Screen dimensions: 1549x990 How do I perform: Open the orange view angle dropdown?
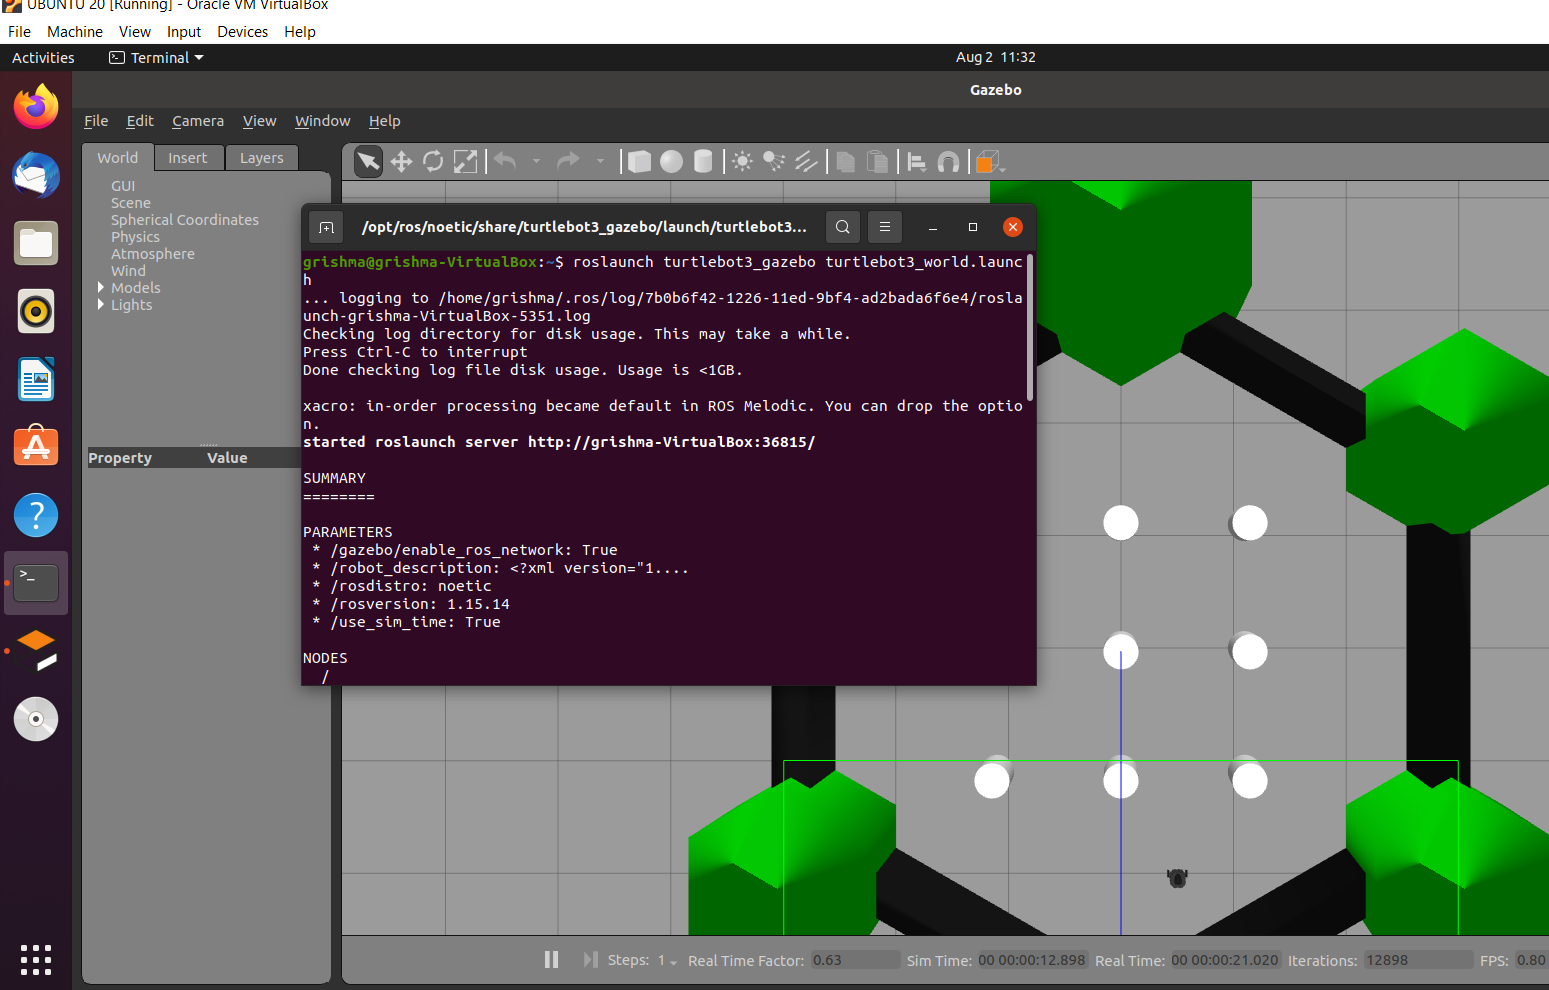(x=989, y=161)
